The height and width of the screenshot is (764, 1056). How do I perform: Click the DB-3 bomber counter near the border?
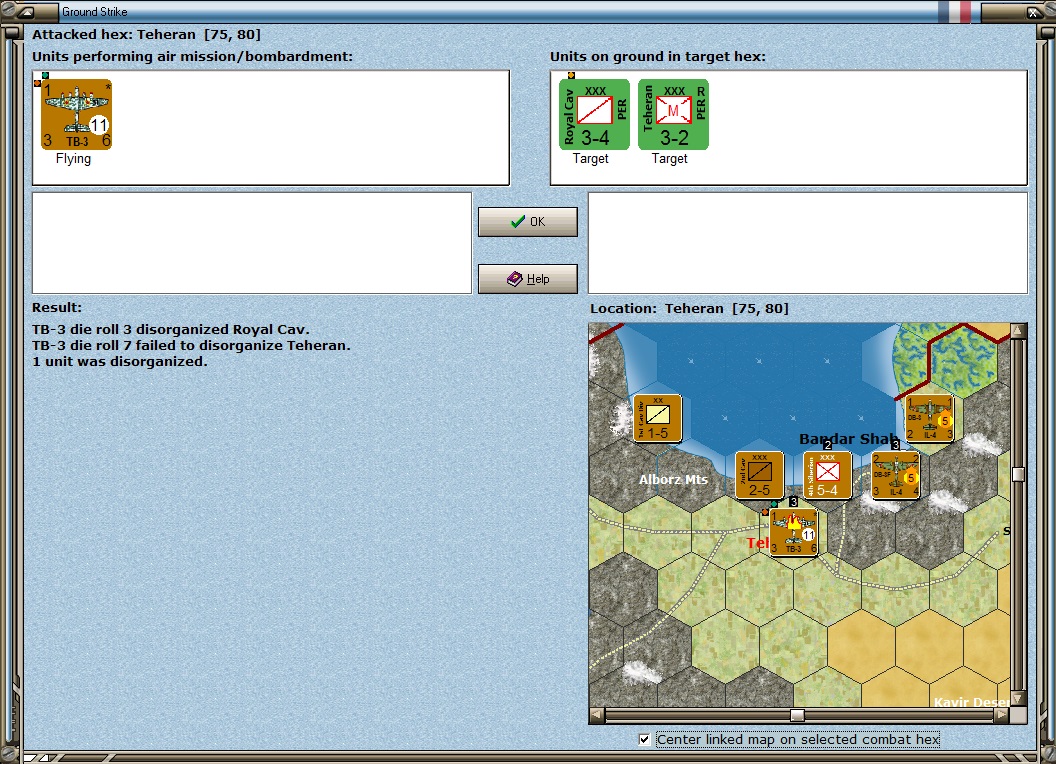pos(929,418)
